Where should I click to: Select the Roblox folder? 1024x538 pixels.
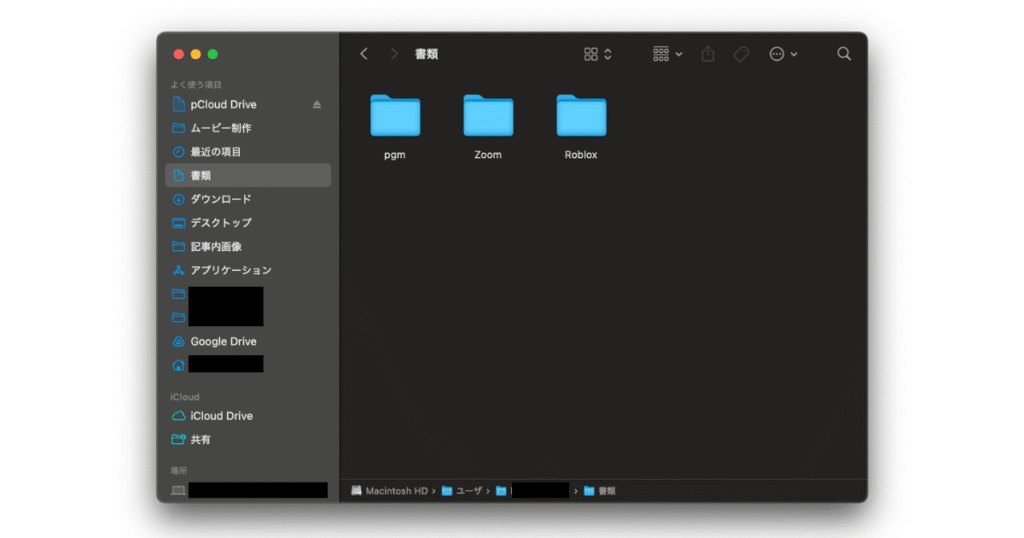581,115
